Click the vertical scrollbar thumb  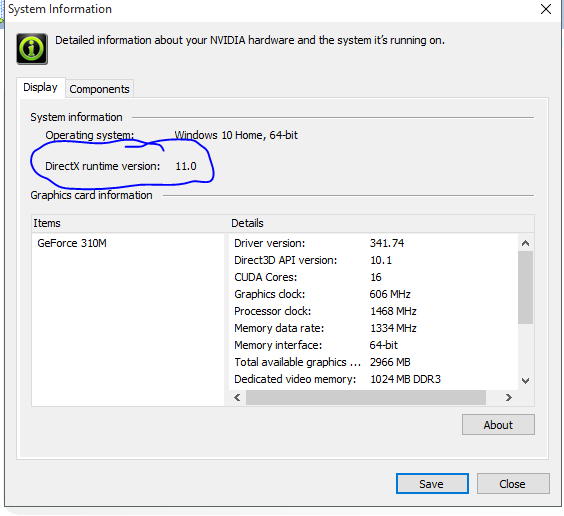pos(525,287)
